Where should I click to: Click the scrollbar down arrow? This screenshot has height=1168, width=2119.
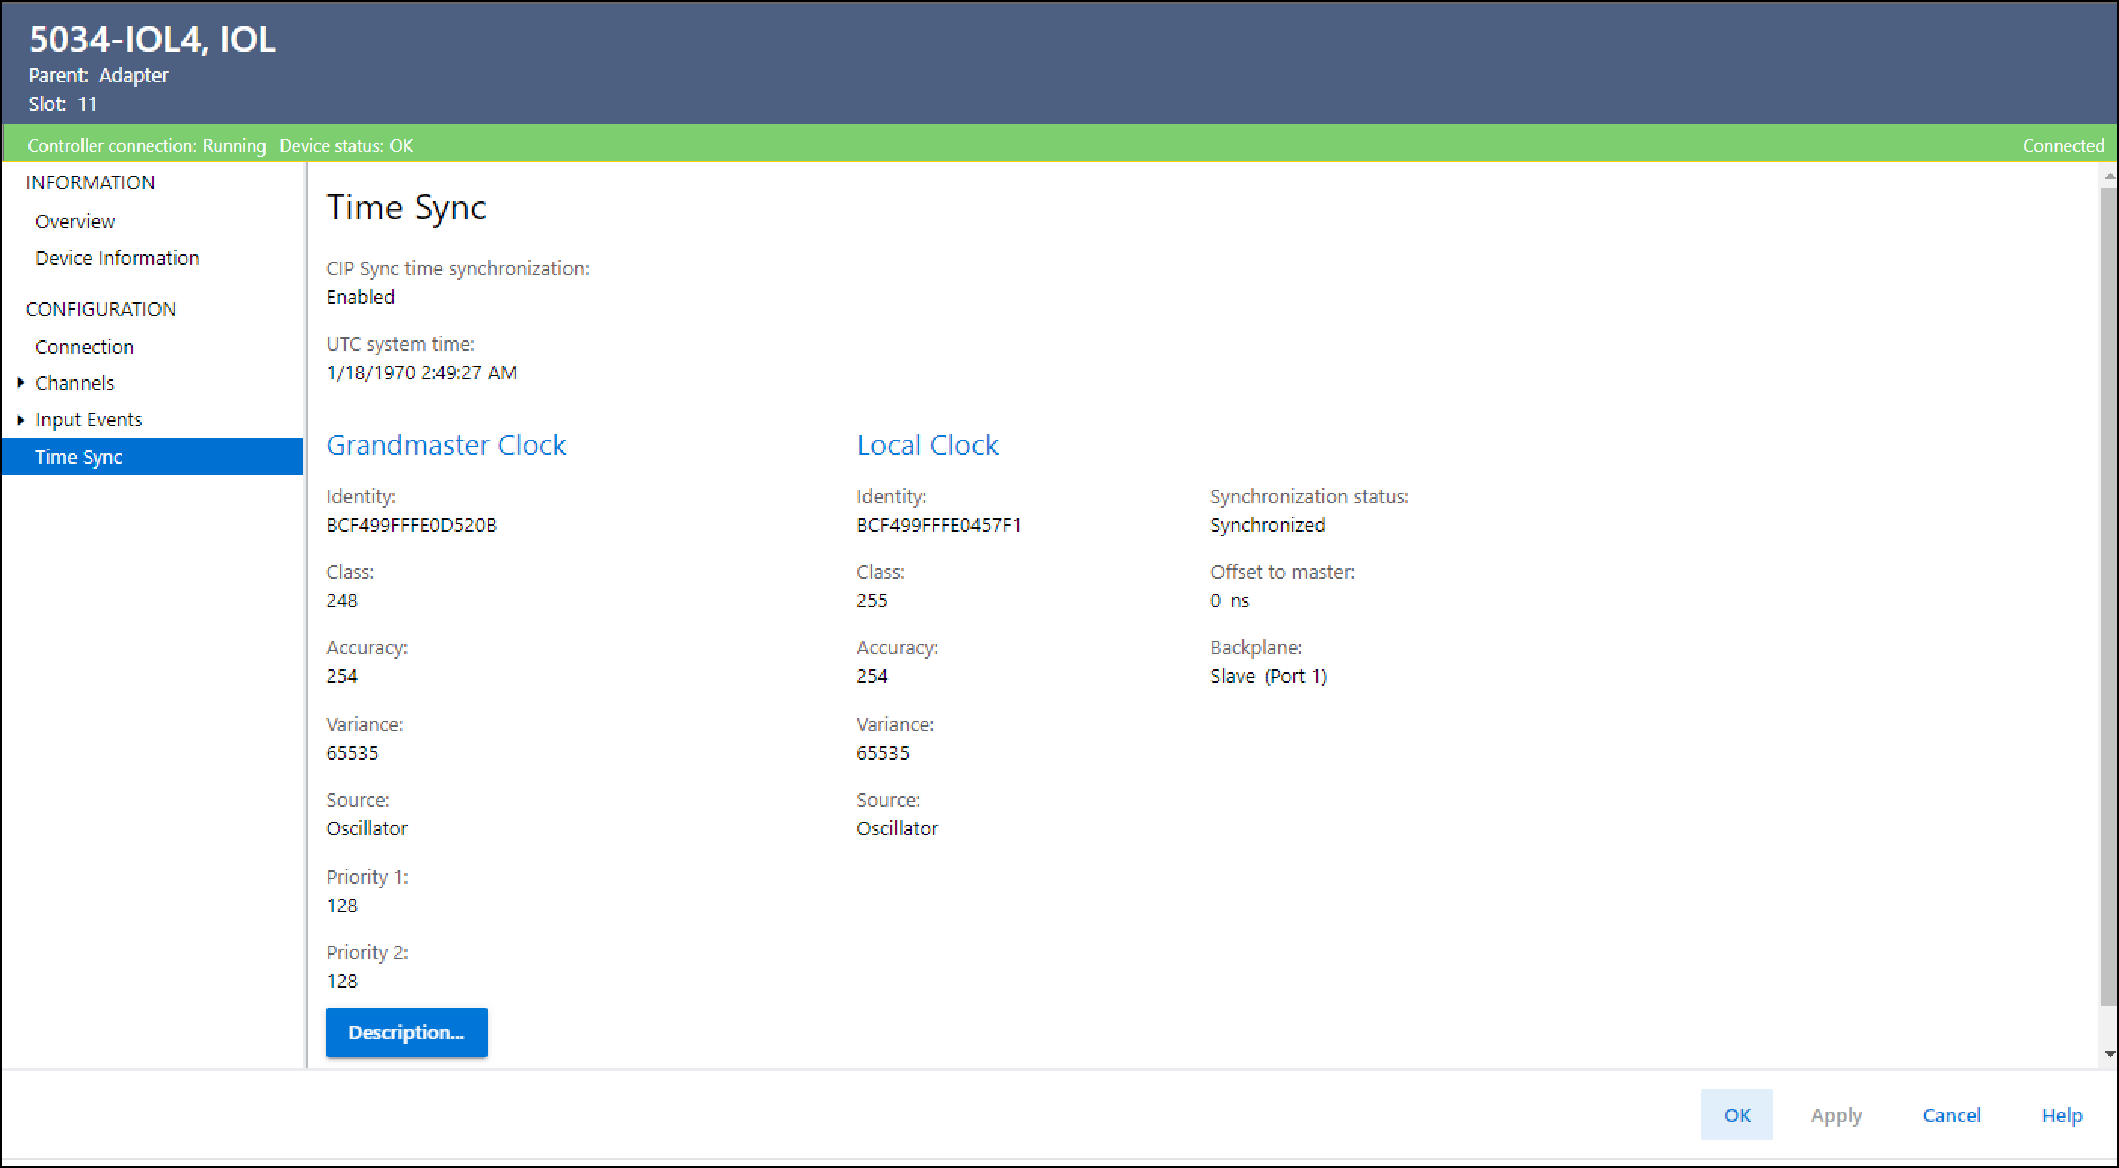click(x=2109, y=1053)
